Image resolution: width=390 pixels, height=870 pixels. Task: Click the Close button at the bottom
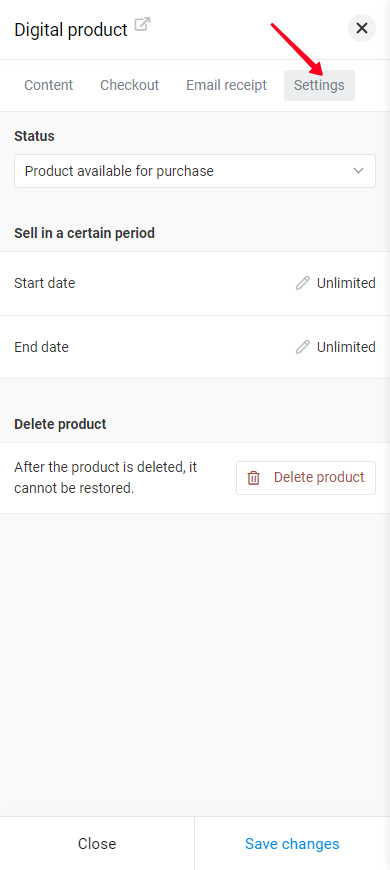tap(97, 844)
